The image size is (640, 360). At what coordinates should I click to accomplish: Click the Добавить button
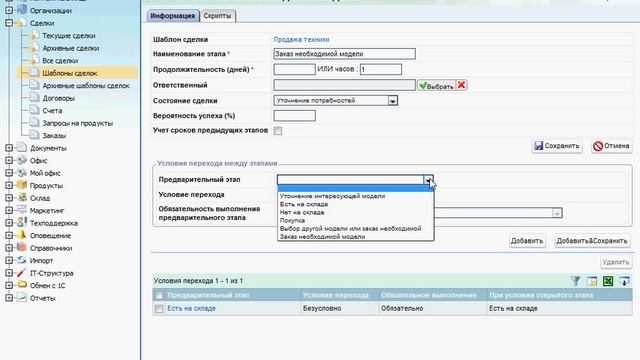527,241
